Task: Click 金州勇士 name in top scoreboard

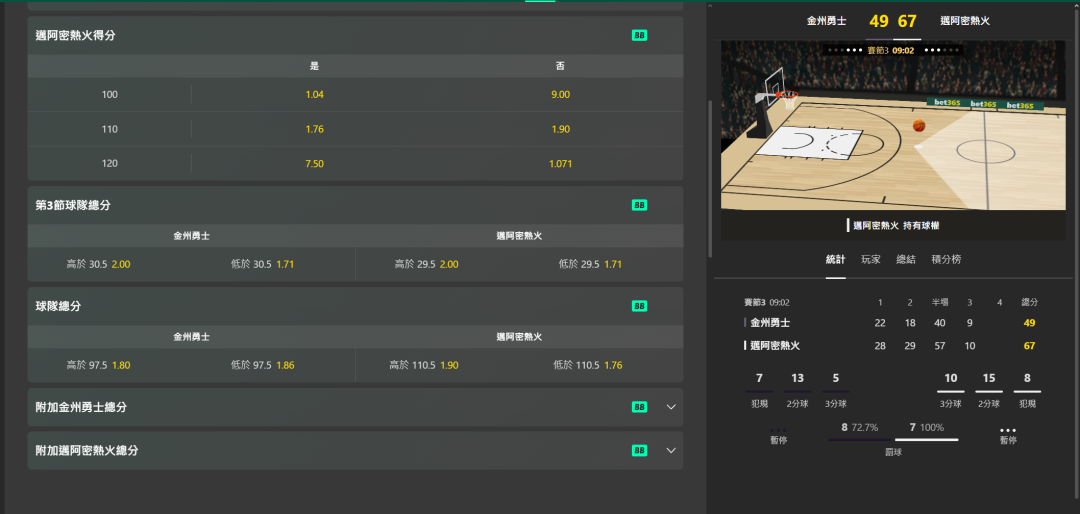Action: click(x=827, y=21)
